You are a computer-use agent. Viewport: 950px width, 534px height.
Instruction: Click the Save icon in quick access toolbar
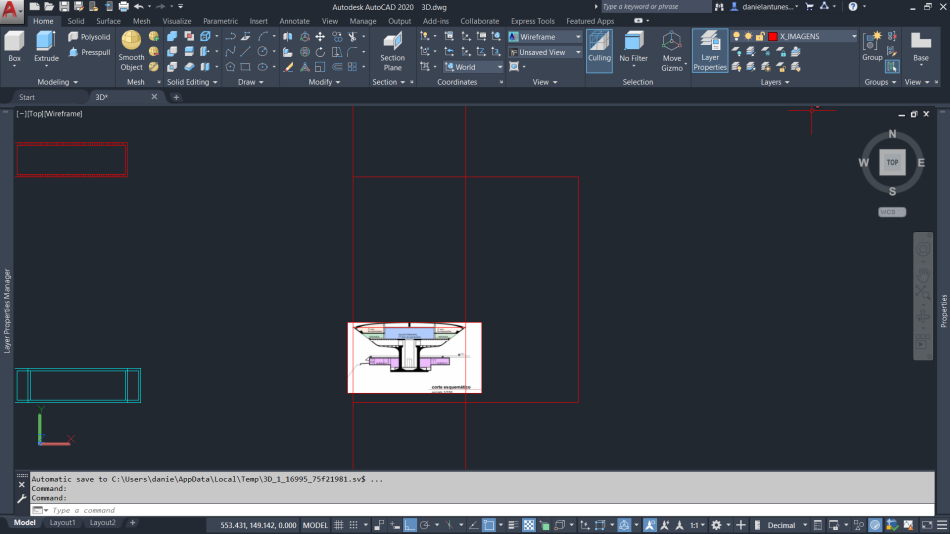64,7
